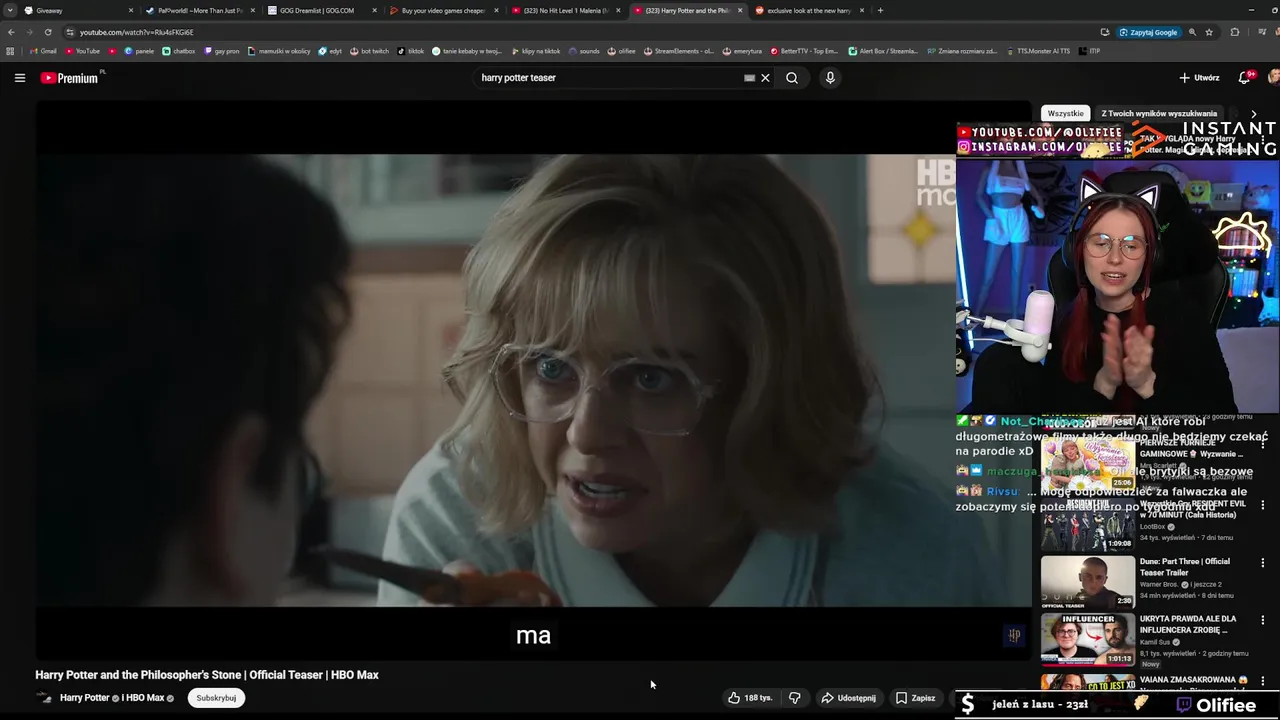Go to YouTube Premium home logo
Screen dimensions: 1280x720
[x=69, y=78]
